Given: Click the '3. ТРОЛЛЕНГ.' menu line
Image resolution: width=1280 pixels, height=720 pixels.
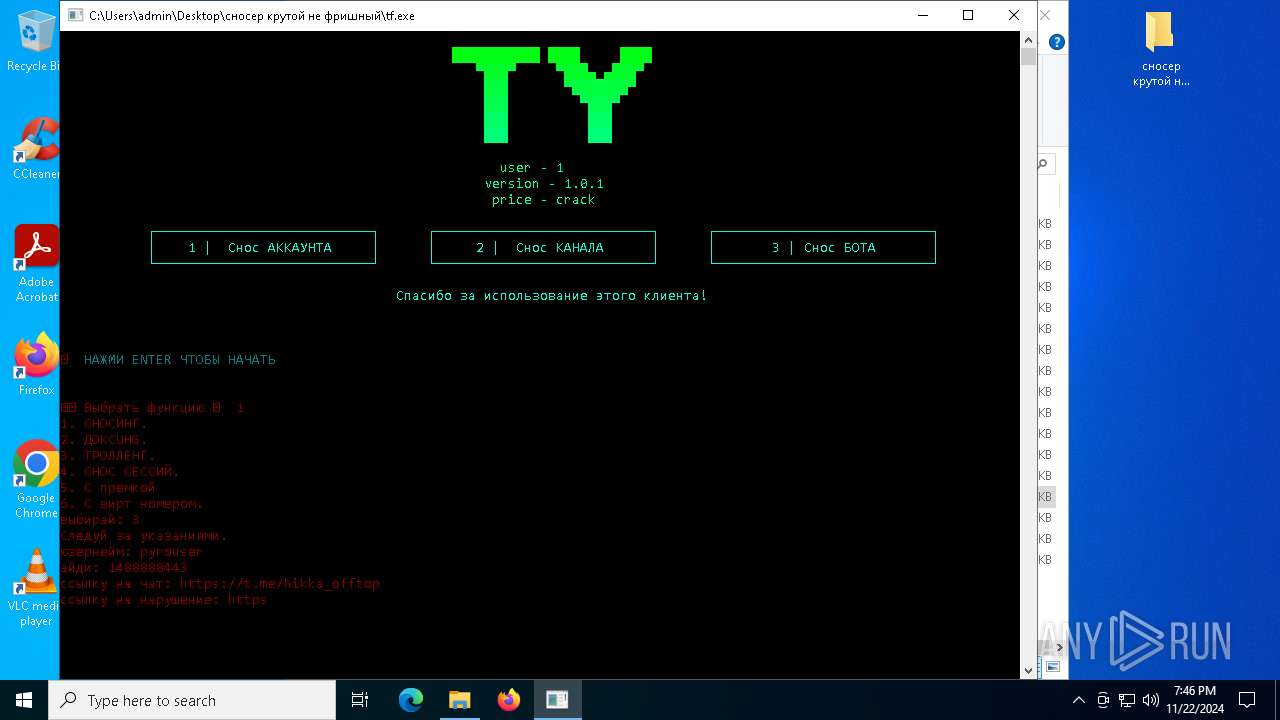Looking at the screenshot, I should [107, 456].
